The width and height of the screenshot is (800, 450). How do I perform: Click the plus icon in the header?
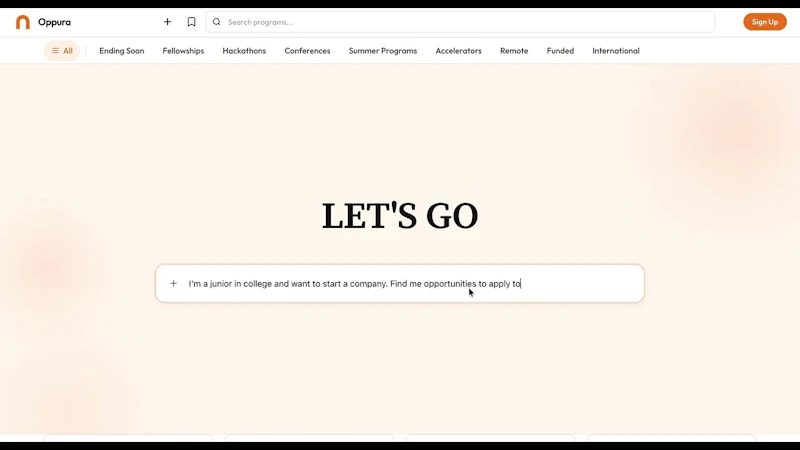click(167, 22)
